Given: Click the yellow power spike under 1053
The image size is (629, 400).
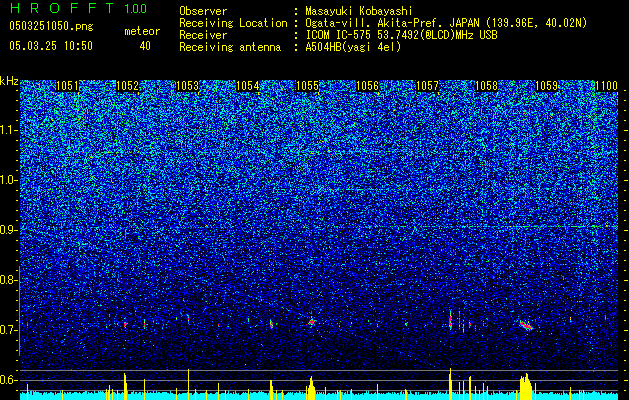Looking at the screenshot, I should [188, 384].
